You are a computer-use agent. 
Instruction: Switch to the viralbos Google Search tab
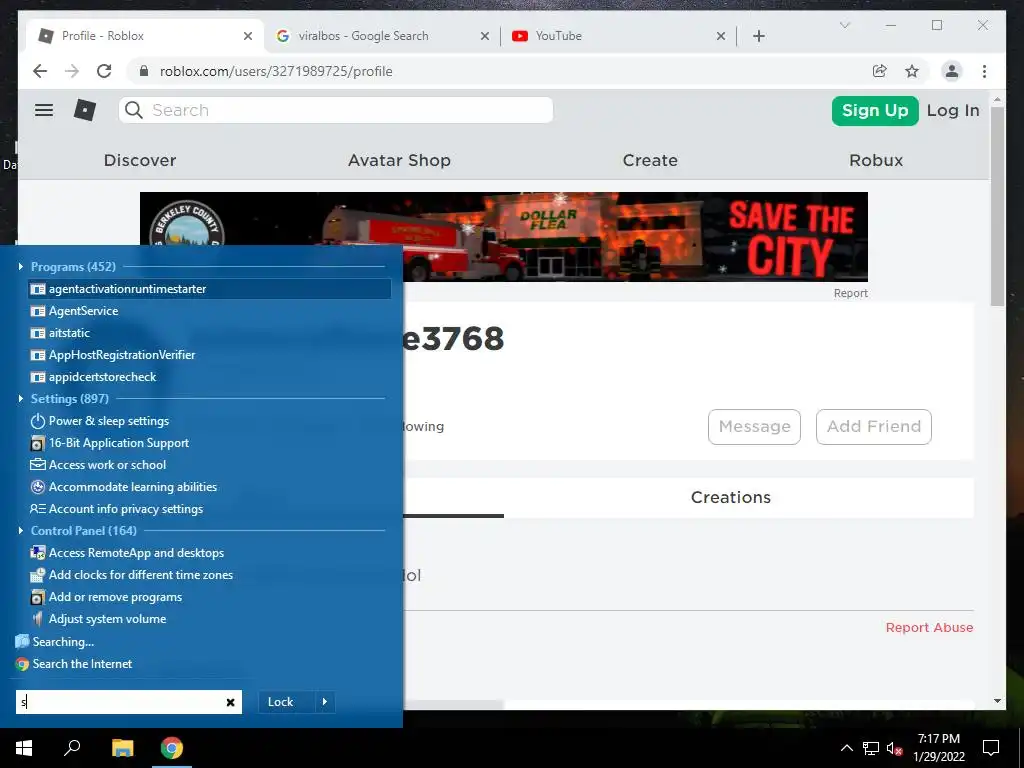coord(363,36)
